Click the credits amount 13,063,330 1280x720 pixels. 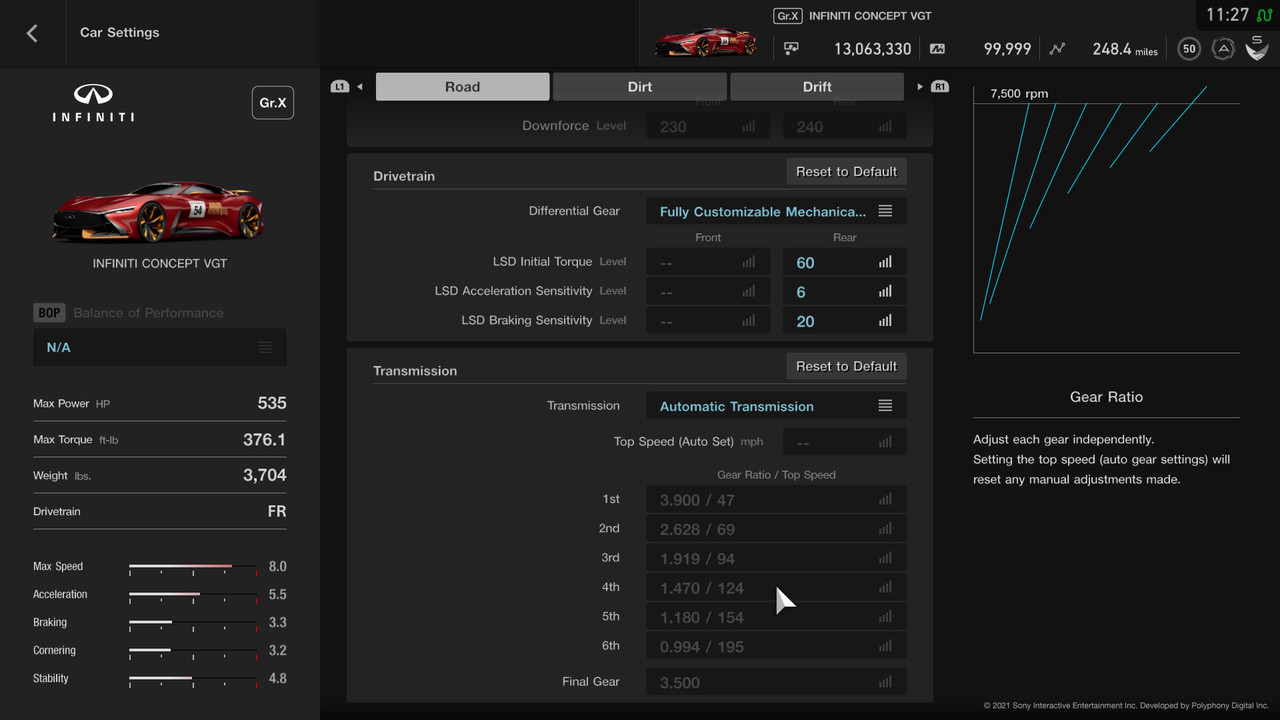872,48
